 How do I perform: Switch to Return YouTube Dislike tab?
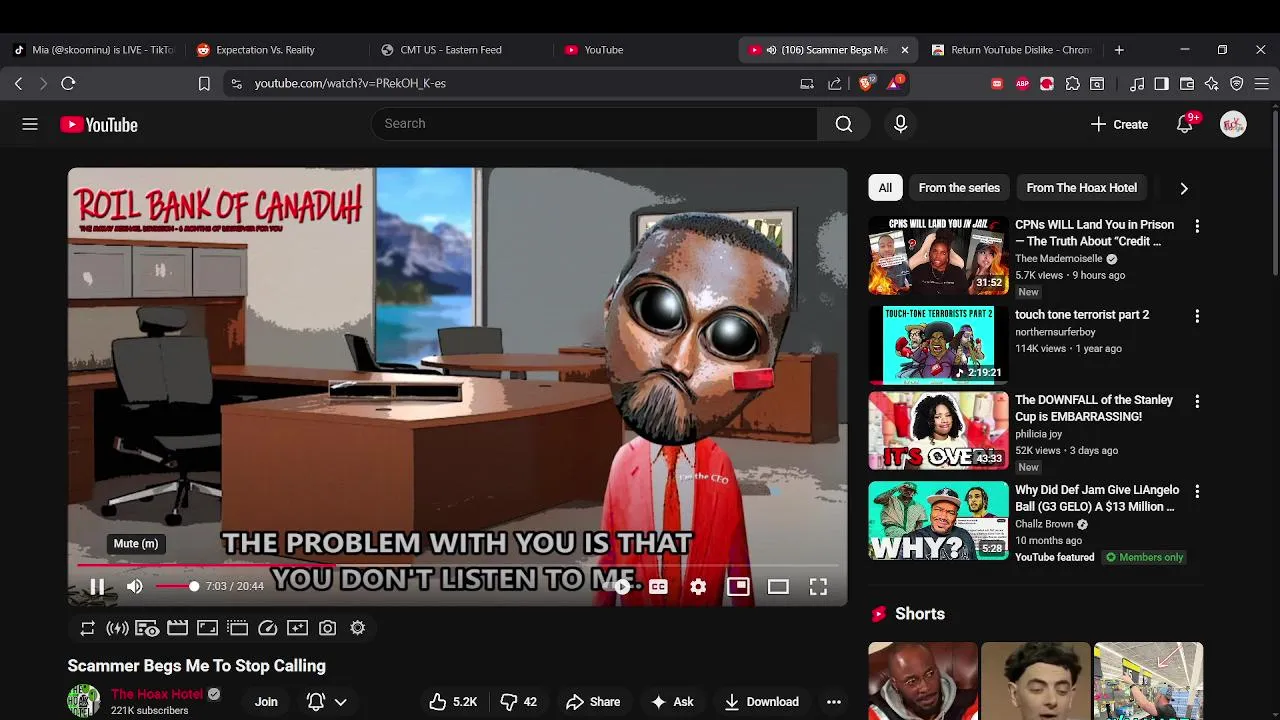1012,50
